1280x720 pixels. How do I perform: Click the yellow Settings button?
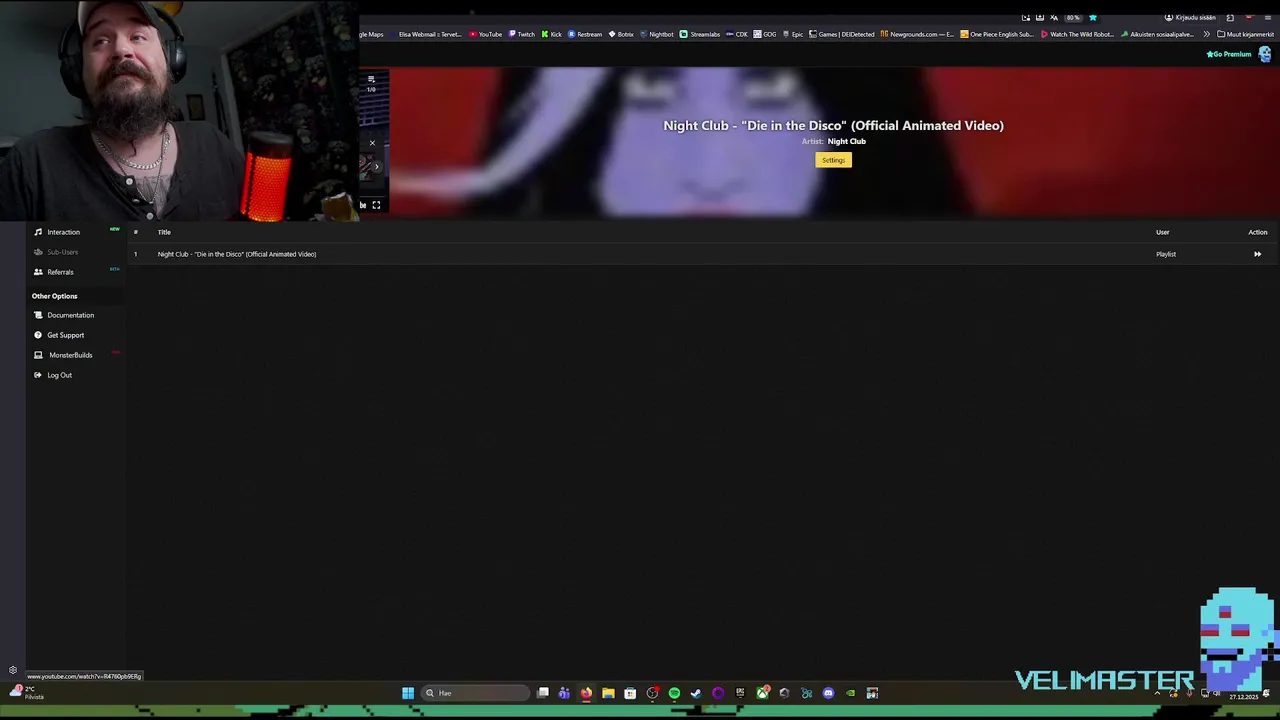click(833, 160)
